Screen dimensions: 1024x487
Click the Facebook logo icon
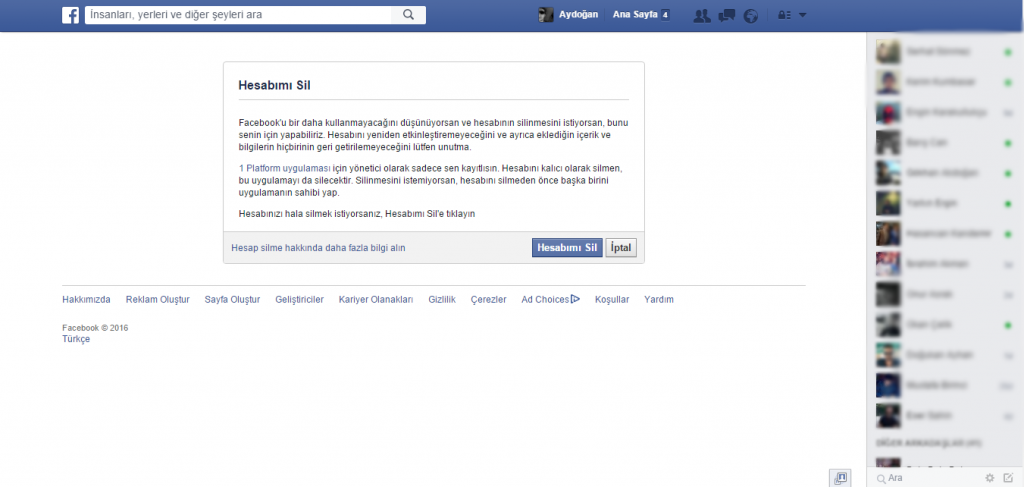pos(71,15)
